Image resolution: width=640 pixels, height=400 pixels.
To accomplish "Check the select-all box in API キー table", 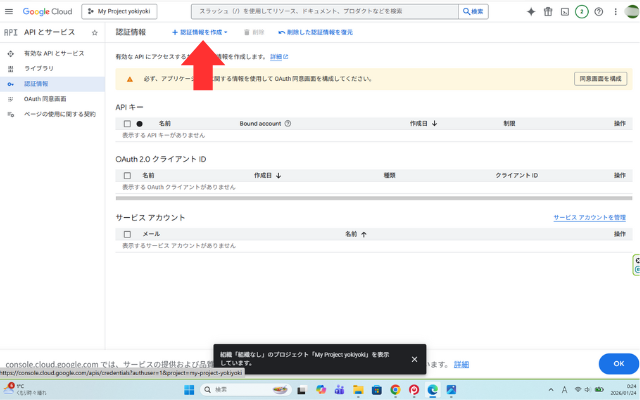I will tap(127, 123).
